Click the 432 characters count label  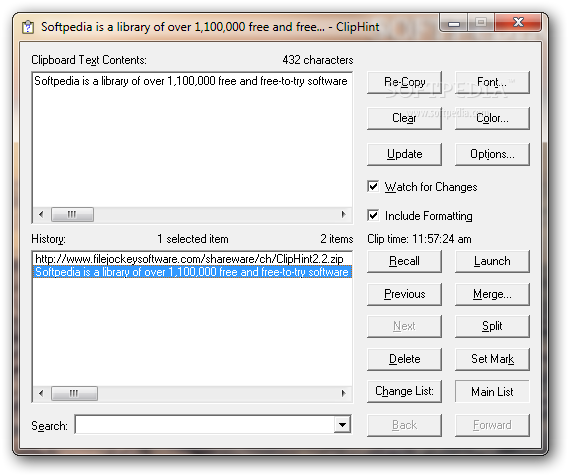click(318, 60)
